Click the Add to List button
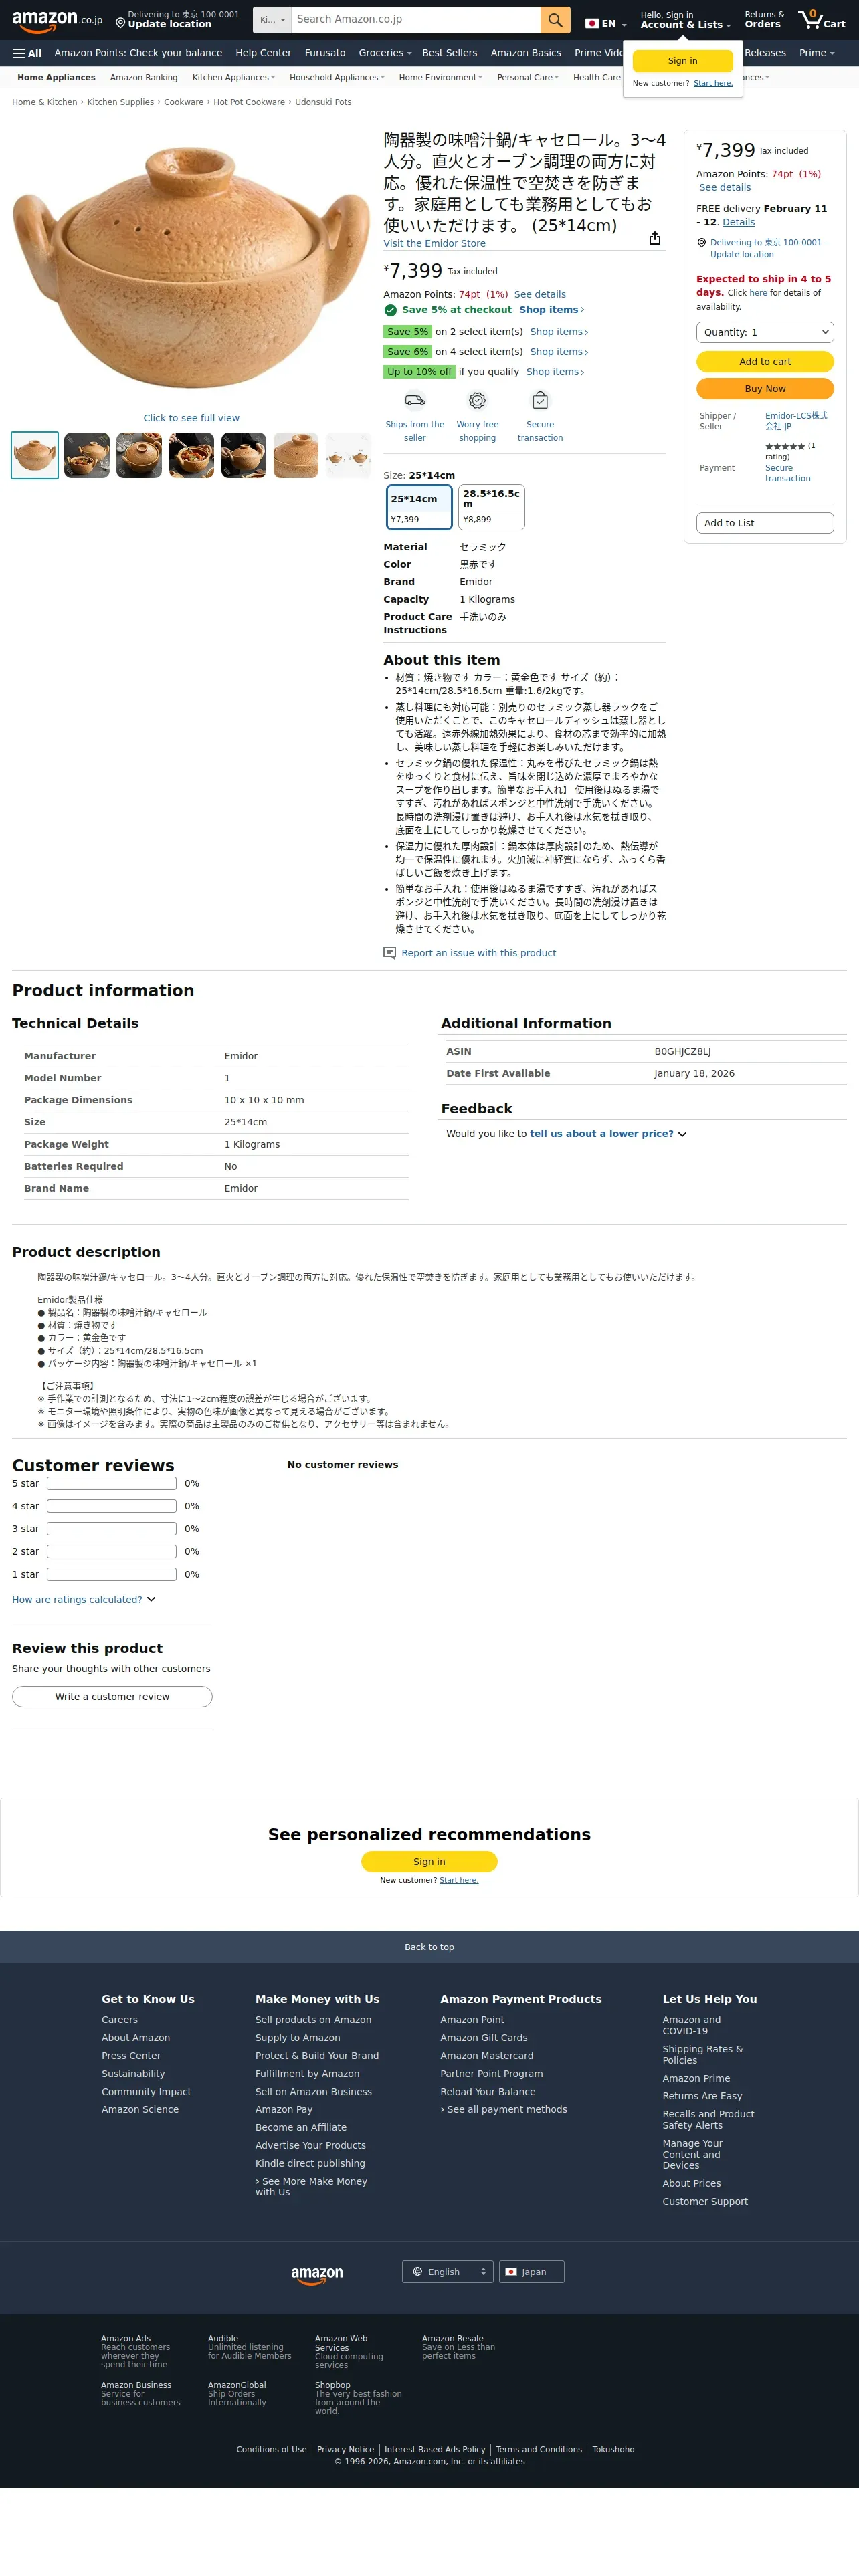This screenshot has width=859, height=2576. [x=765, y=523]
